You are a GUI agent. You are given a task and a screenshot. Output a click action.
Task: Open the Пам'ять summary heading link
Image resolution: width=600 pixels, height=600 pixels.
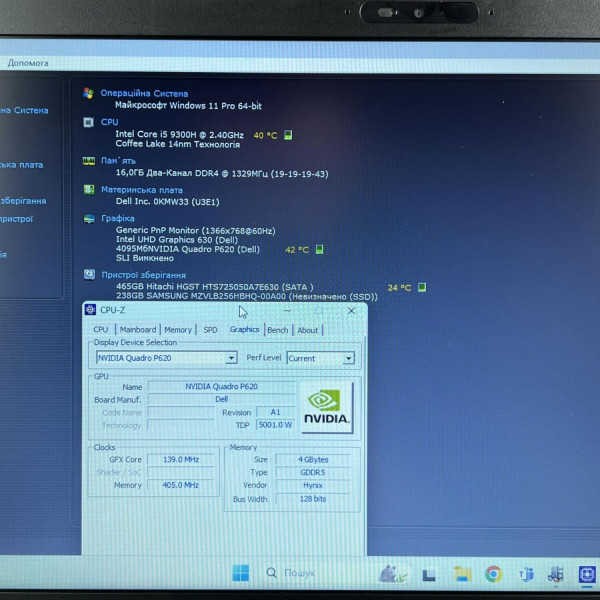pyautogui.click(x=118, y=161)
